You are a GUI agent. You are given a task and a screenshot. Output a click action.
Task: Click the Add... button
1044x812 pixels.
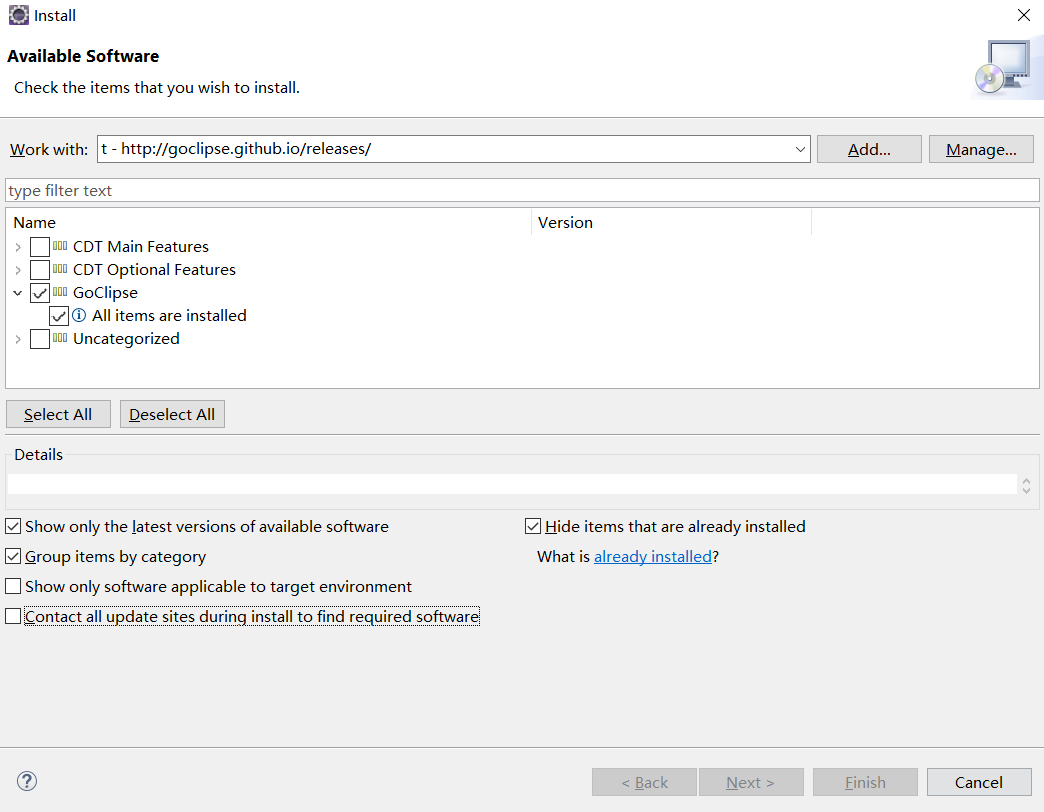coord(869,149)
